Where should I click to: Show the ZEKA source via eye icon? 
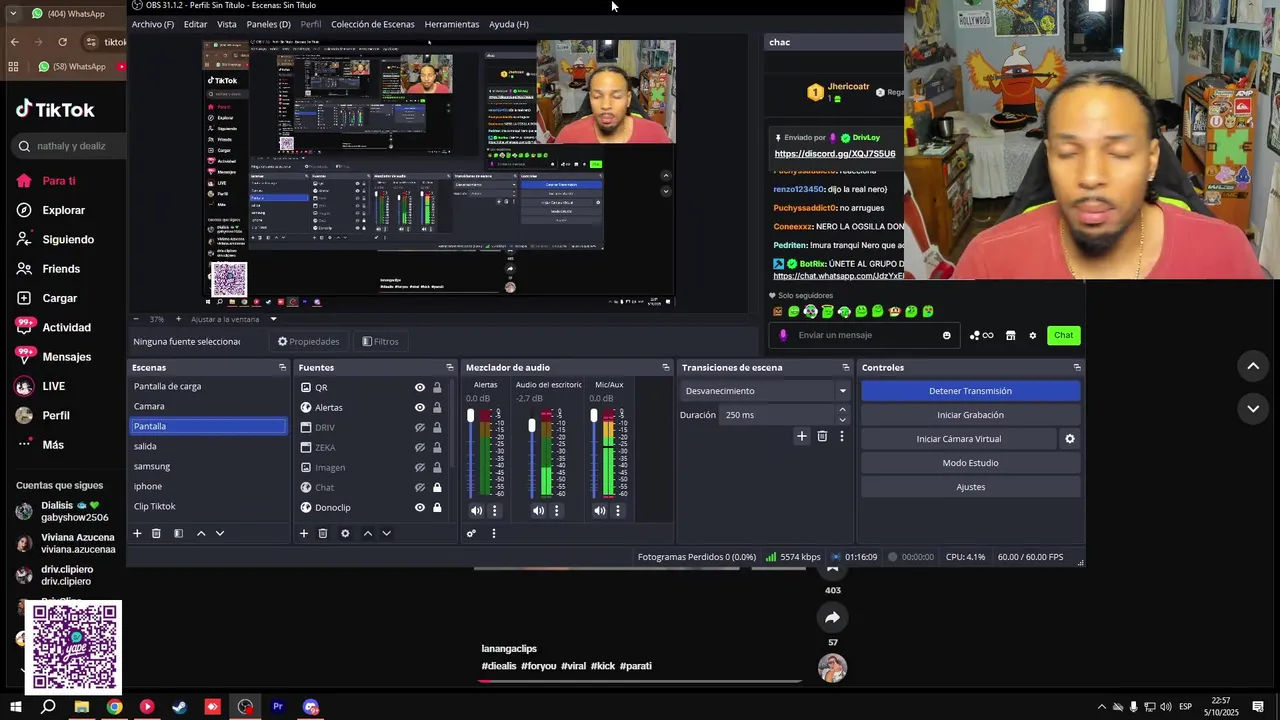click(420, 447)
